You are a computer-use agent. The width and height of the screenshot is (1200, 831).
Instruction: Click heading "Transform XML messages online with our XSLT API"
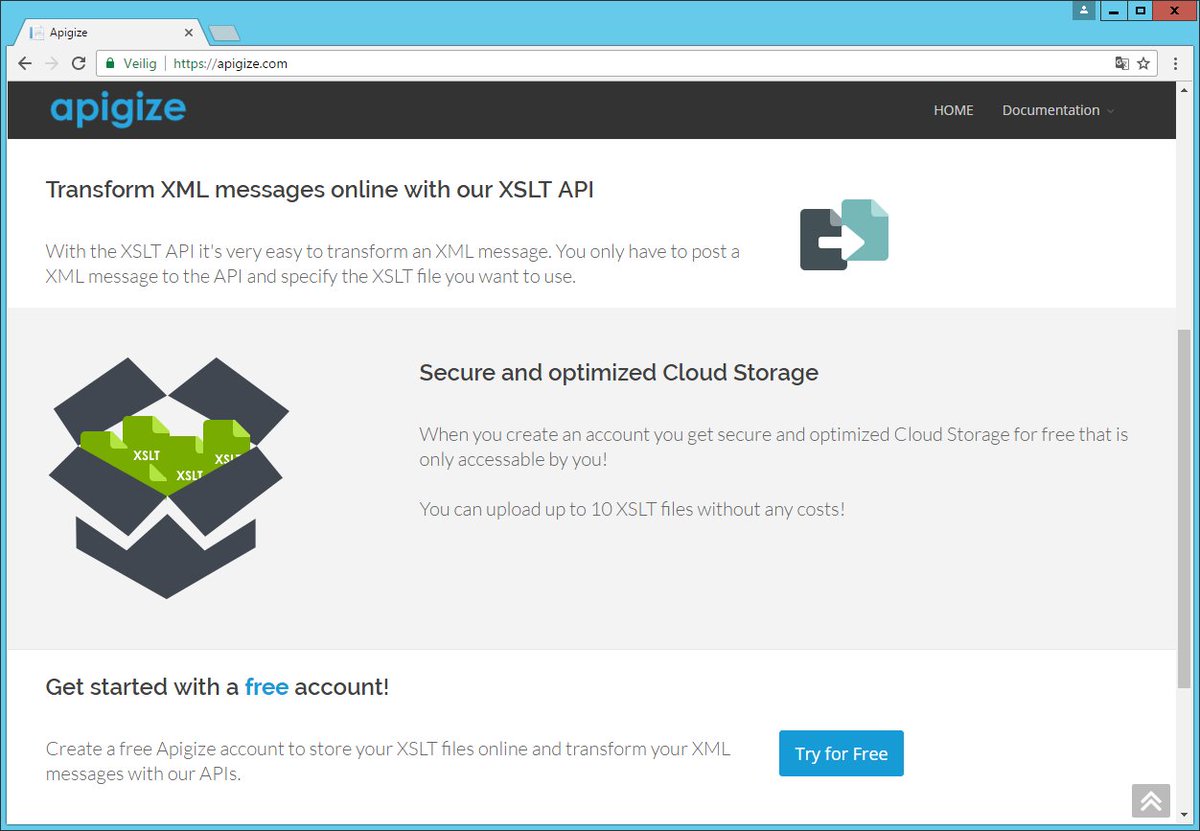[320, 189]
